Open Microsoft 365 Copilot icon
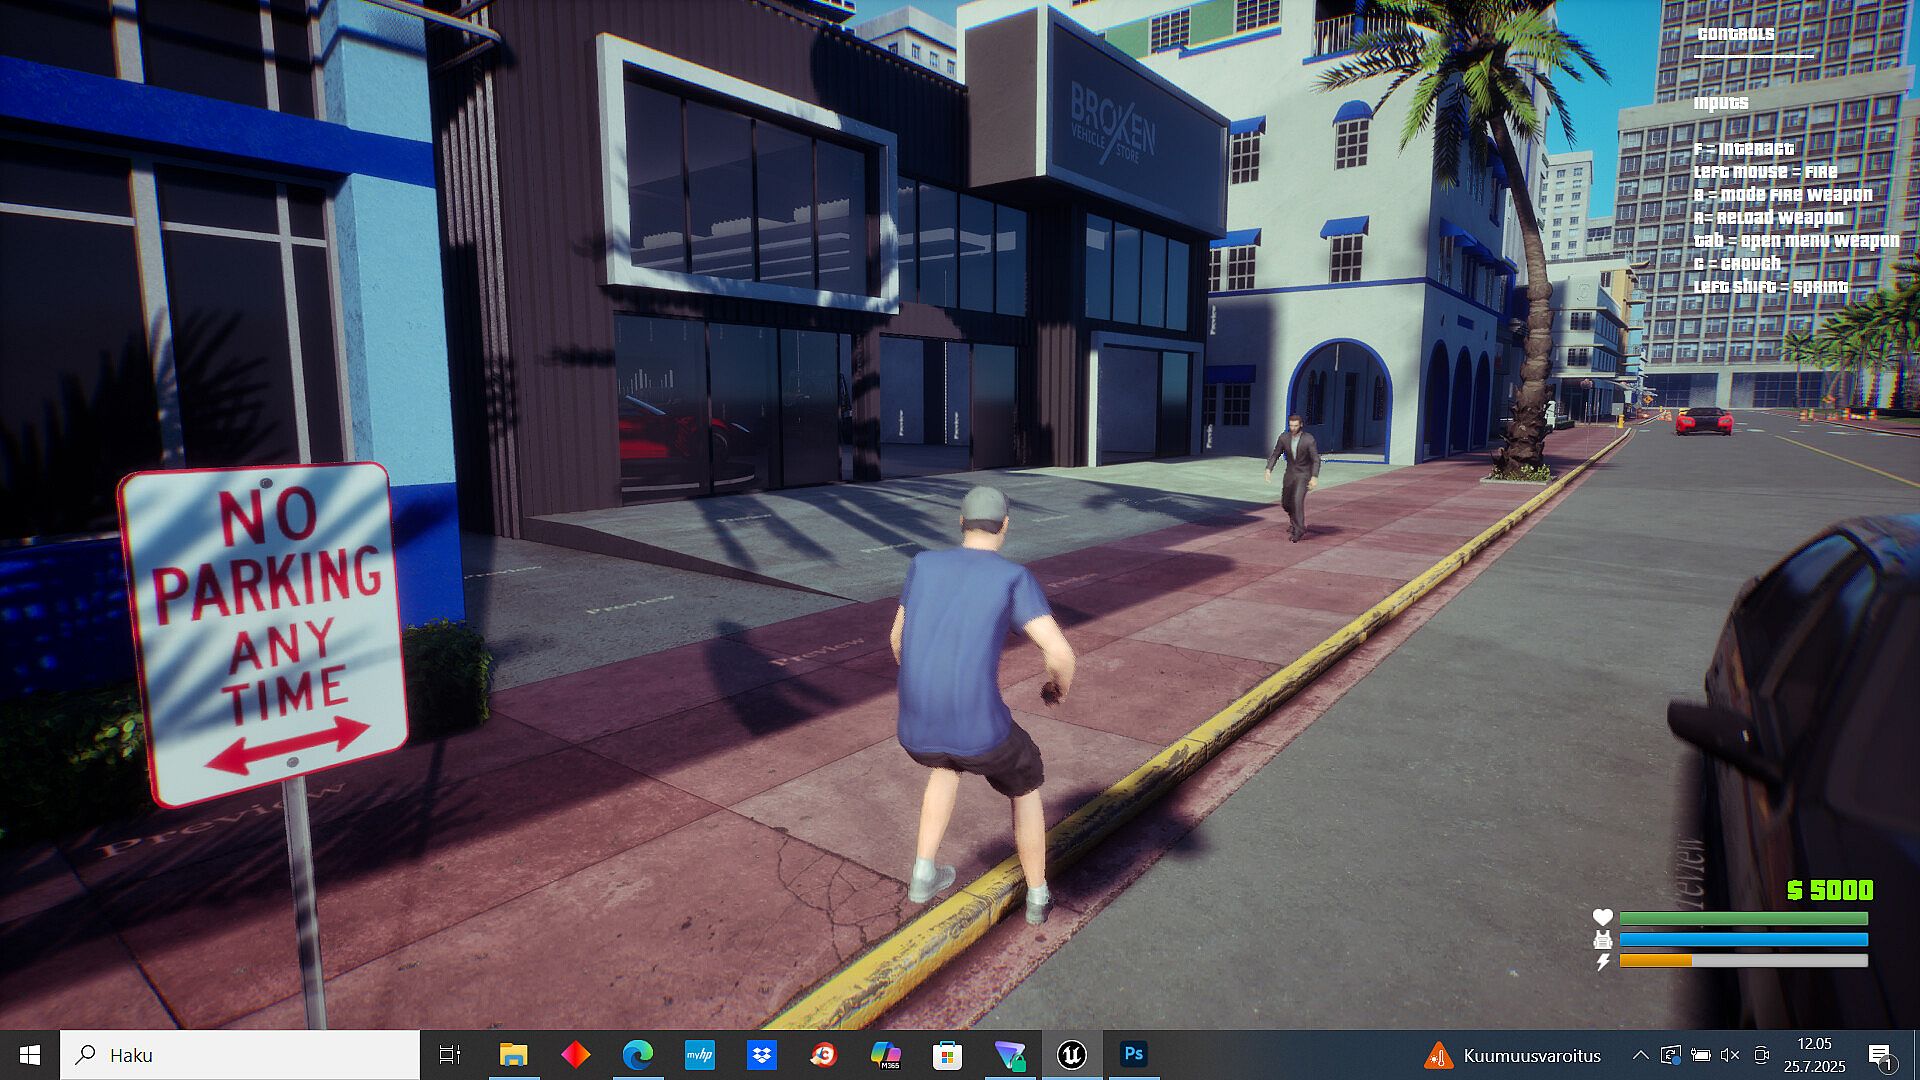The image size is (1920, 1080). tap(885, 1055)
